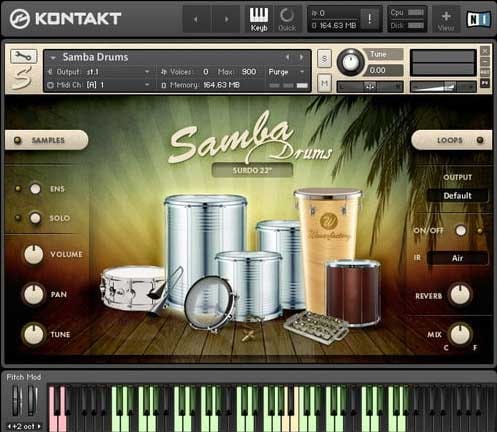Screen dimensions: 497x432
Task: Go to the previous instrument with the left arrow in the header
Action: [x=196, y=19]
